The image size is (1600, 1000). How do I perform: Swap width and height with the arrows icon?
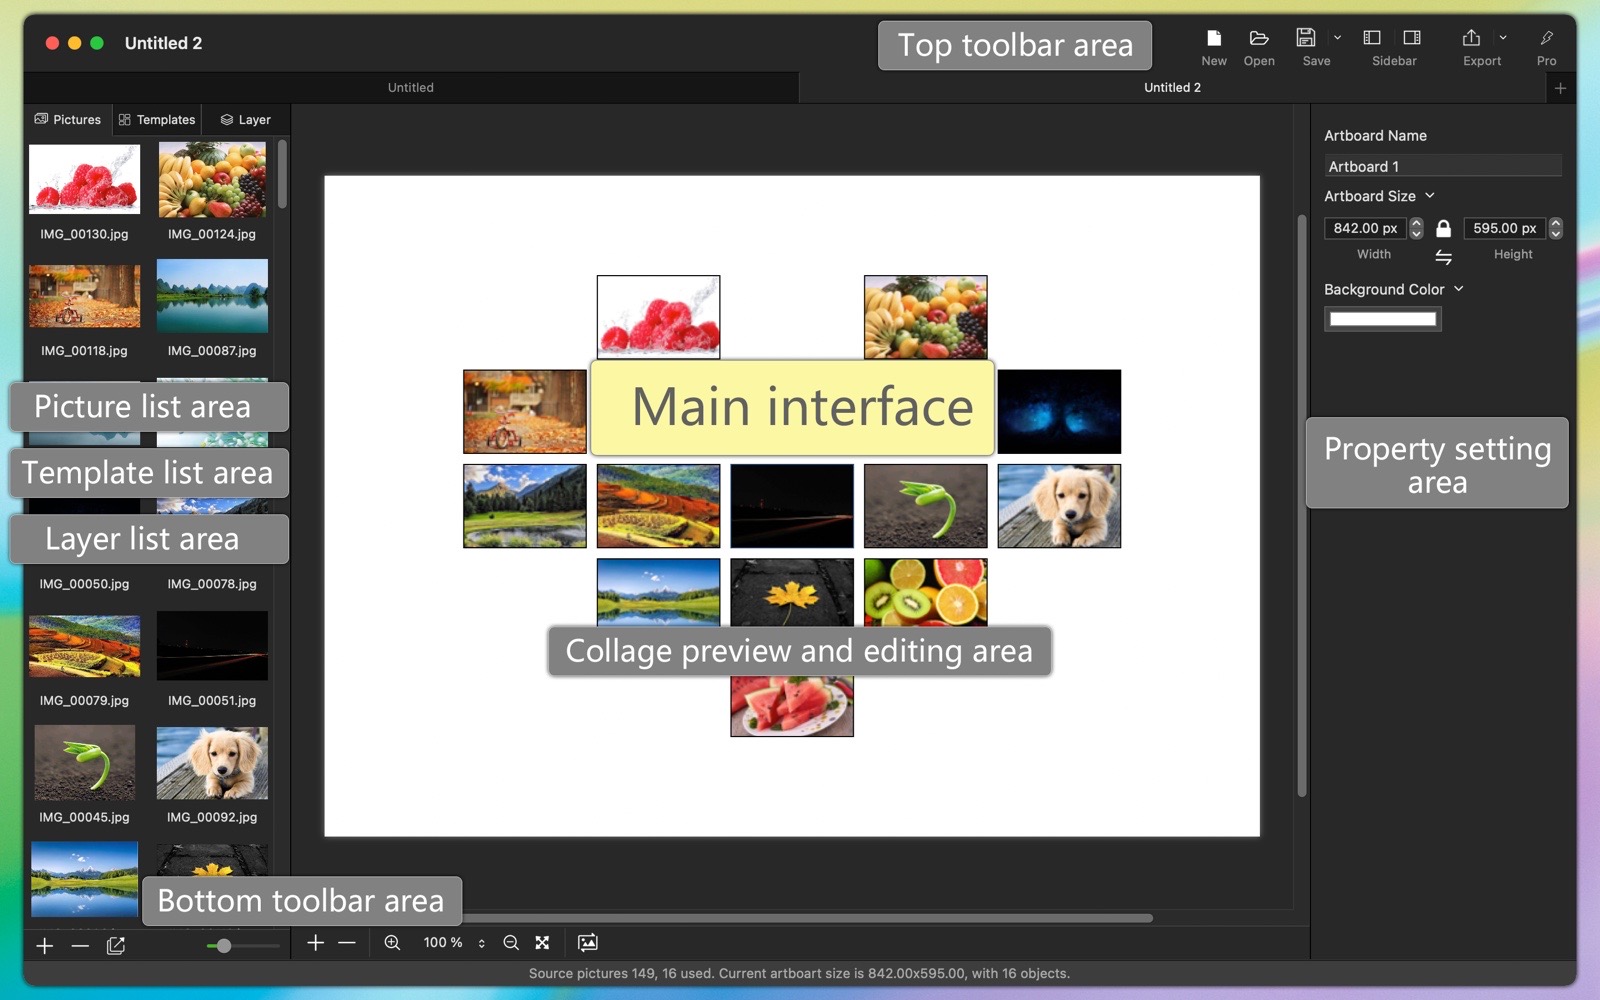click(x=1443, y=258)
